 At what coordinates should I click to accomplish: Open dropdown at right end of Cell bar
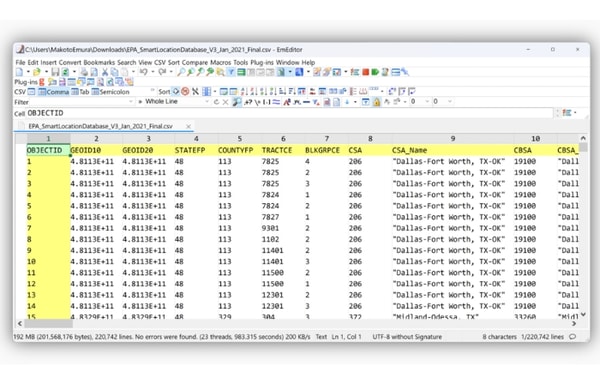[575, 113]
